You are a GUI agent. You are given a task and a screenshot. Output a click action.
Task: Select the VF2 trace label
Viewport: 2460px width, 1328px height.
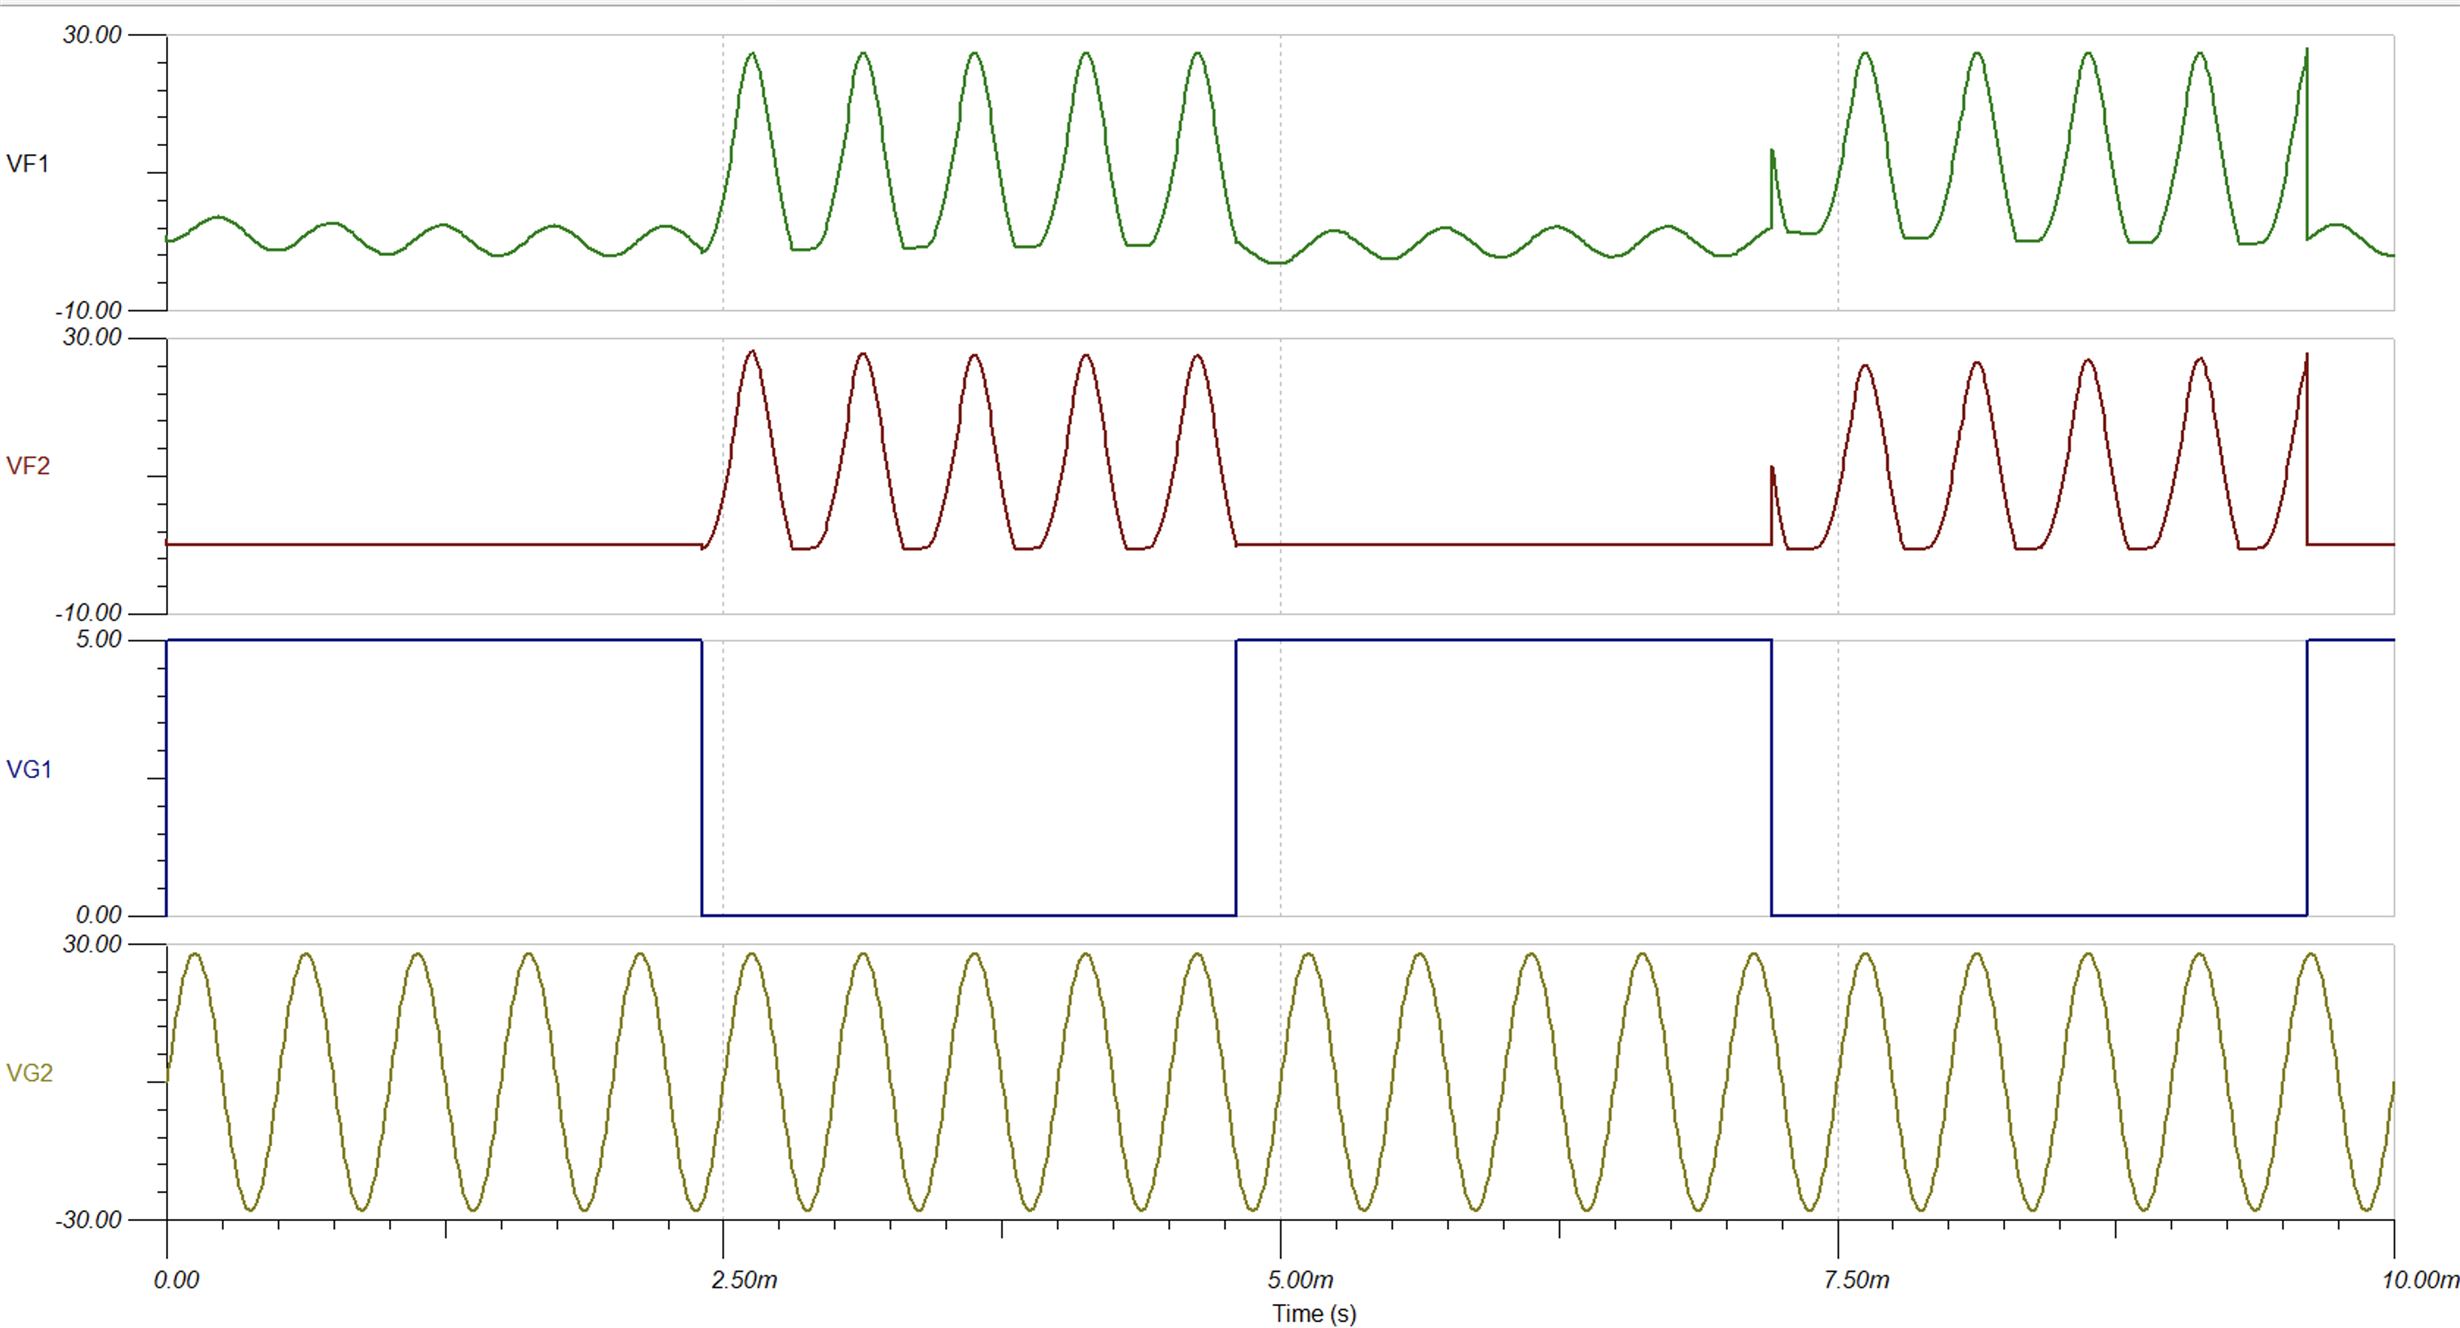tap(28, 466)
